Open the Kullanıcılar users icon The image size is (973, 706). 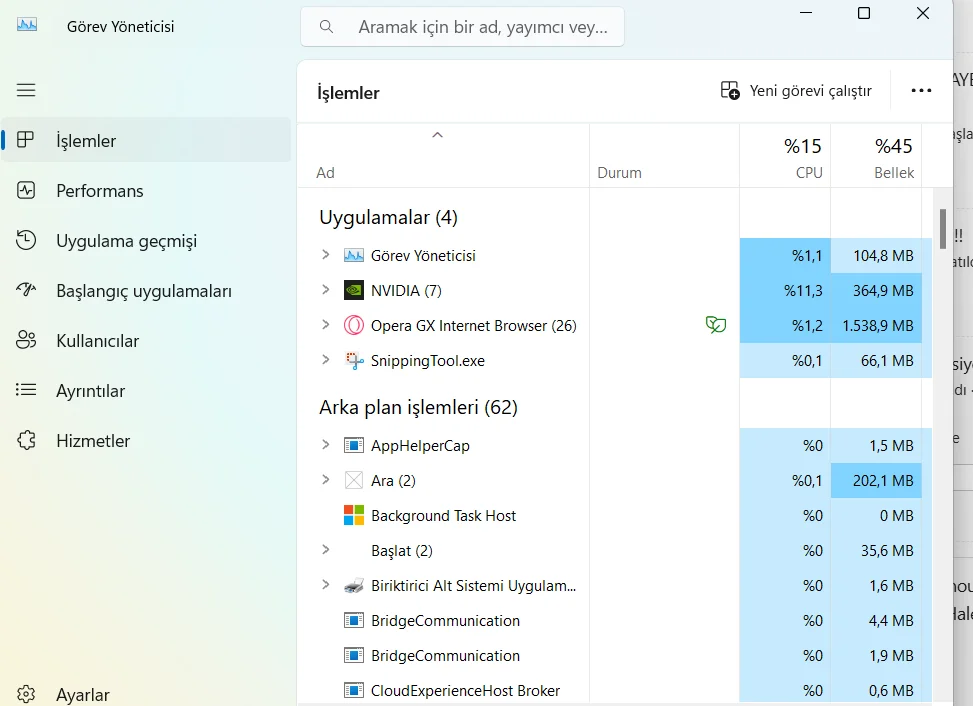coord(26,341)
